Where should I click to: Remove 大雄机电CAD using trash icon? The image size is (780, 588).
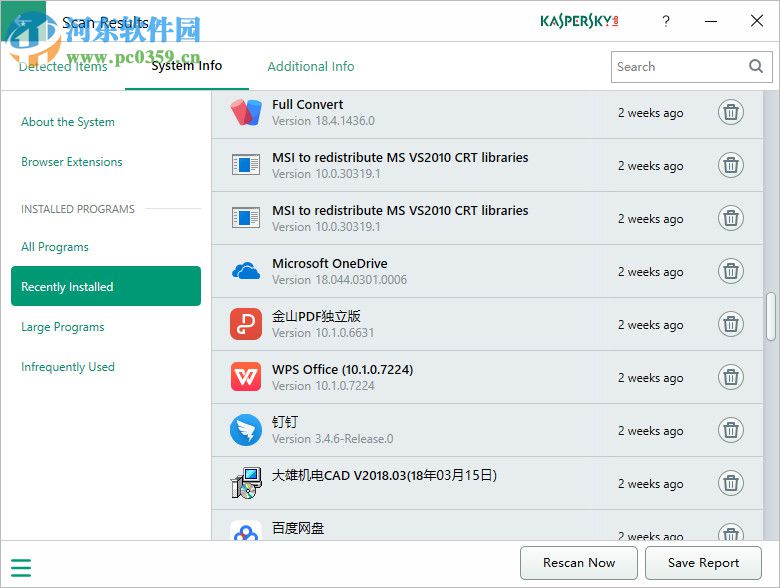(x=730, y=483)
